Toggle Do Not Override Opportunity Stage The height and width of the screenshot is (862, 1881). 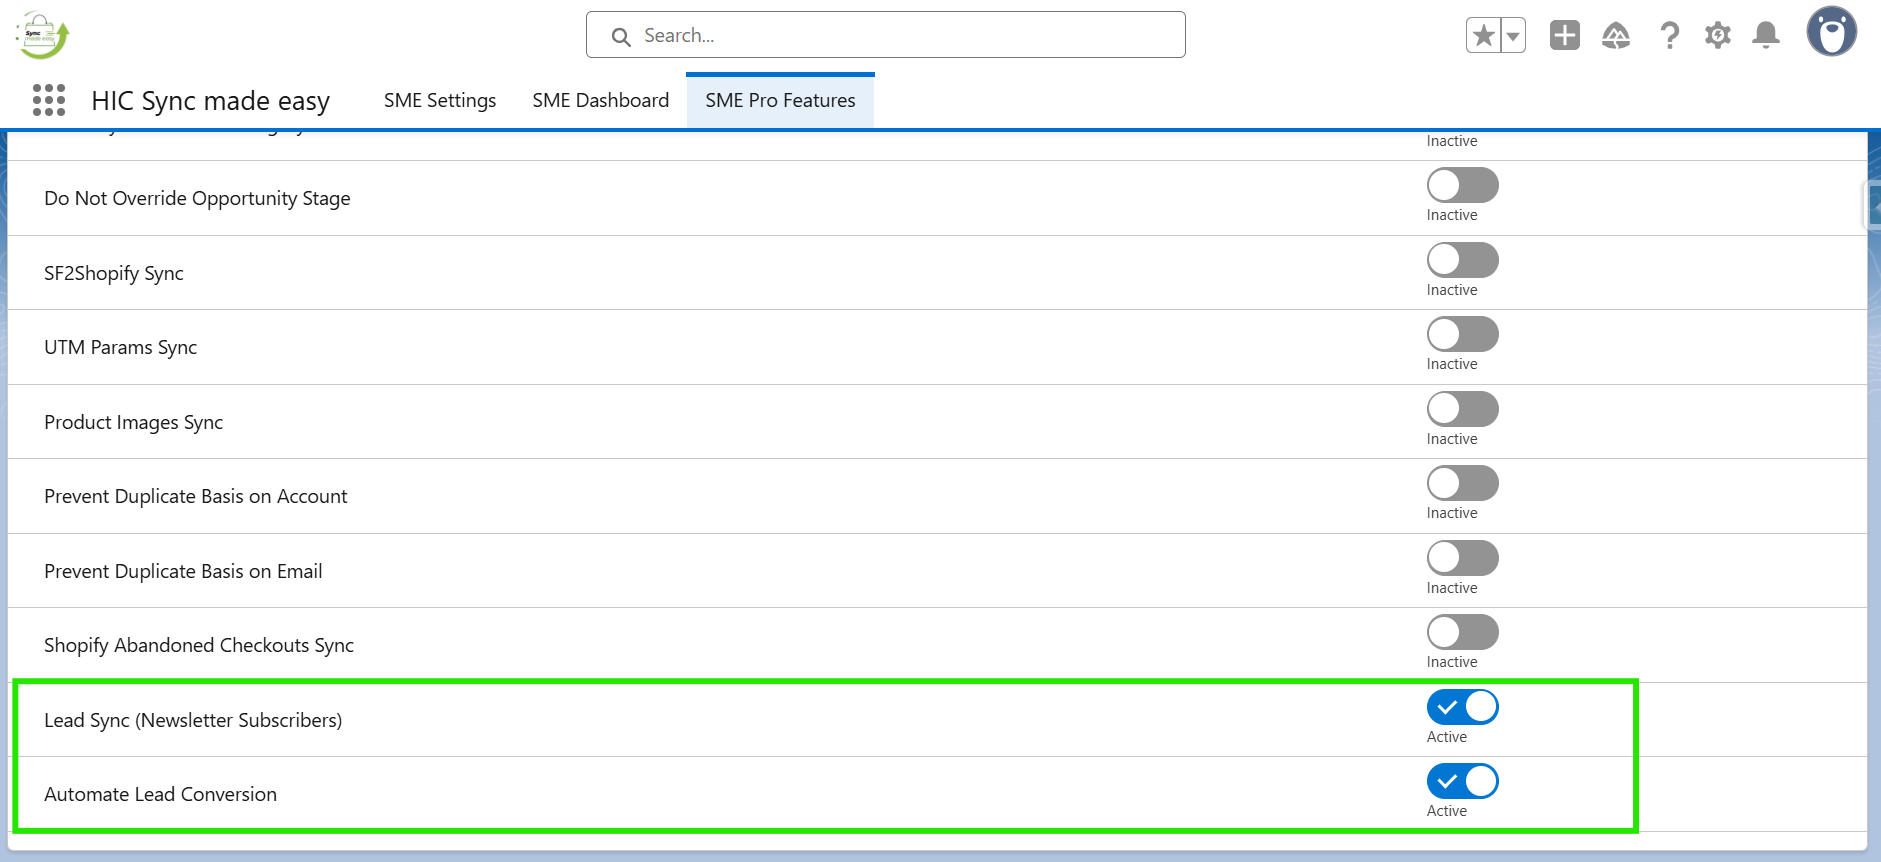click(1462, 185)
